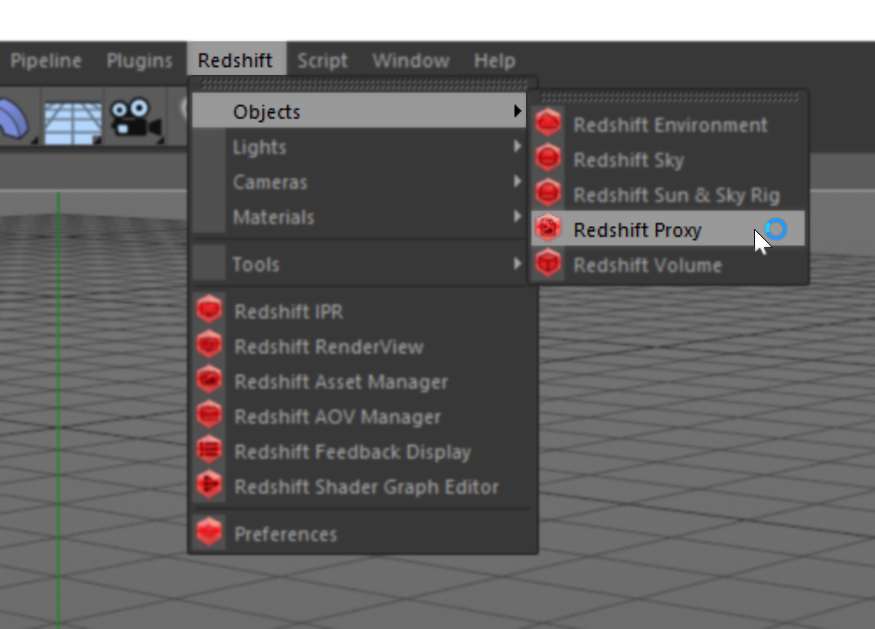Screen dimensions: 875x629
Task: Click the camera object toolbar icon
Action: (136, 118)
